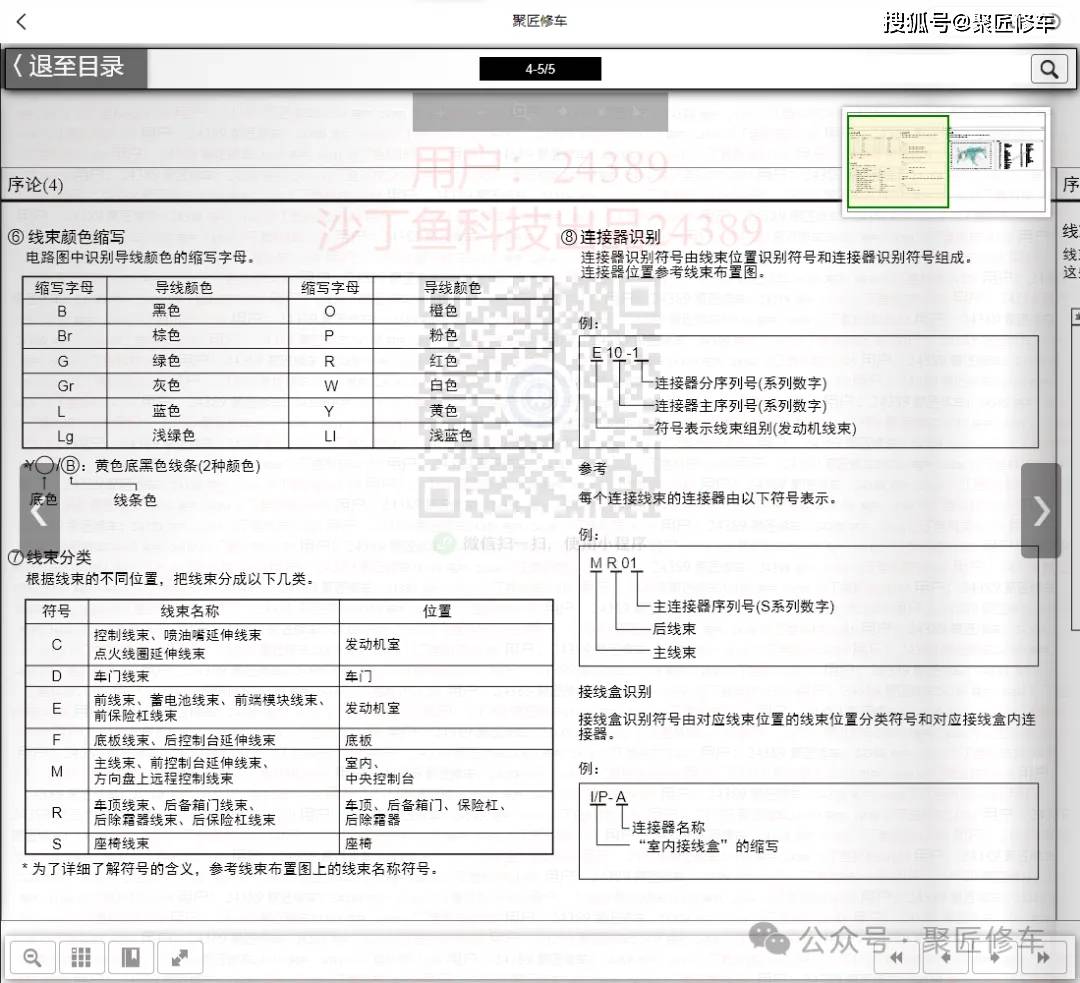Click the table cell 橙色
Screen dimensions: 1080x983
click(444, 311)
